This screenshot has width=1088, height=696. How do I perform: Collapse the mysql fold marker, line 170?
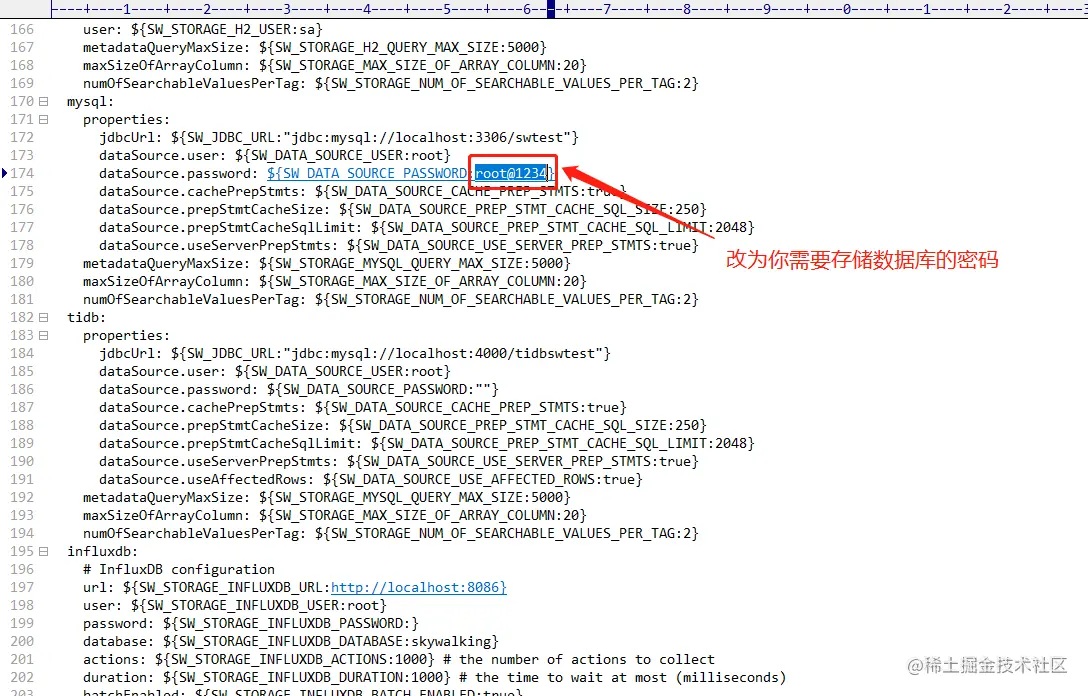pyautogui.click(x=44, y=101)
